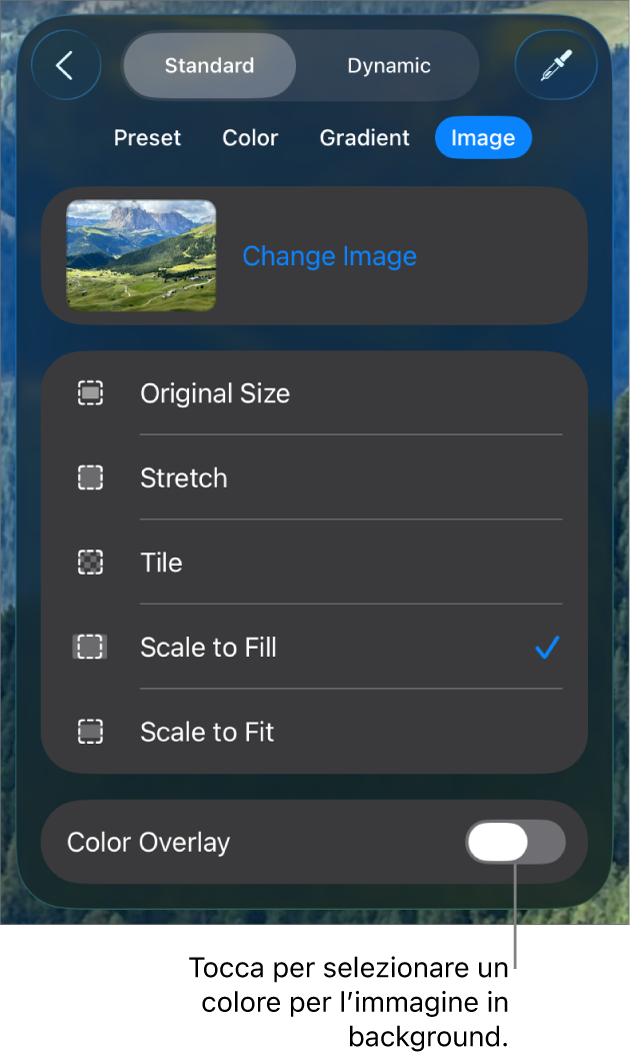Choose the Tile label option
Viewport: 630px width, 1056px height.
tap(161, 562)
